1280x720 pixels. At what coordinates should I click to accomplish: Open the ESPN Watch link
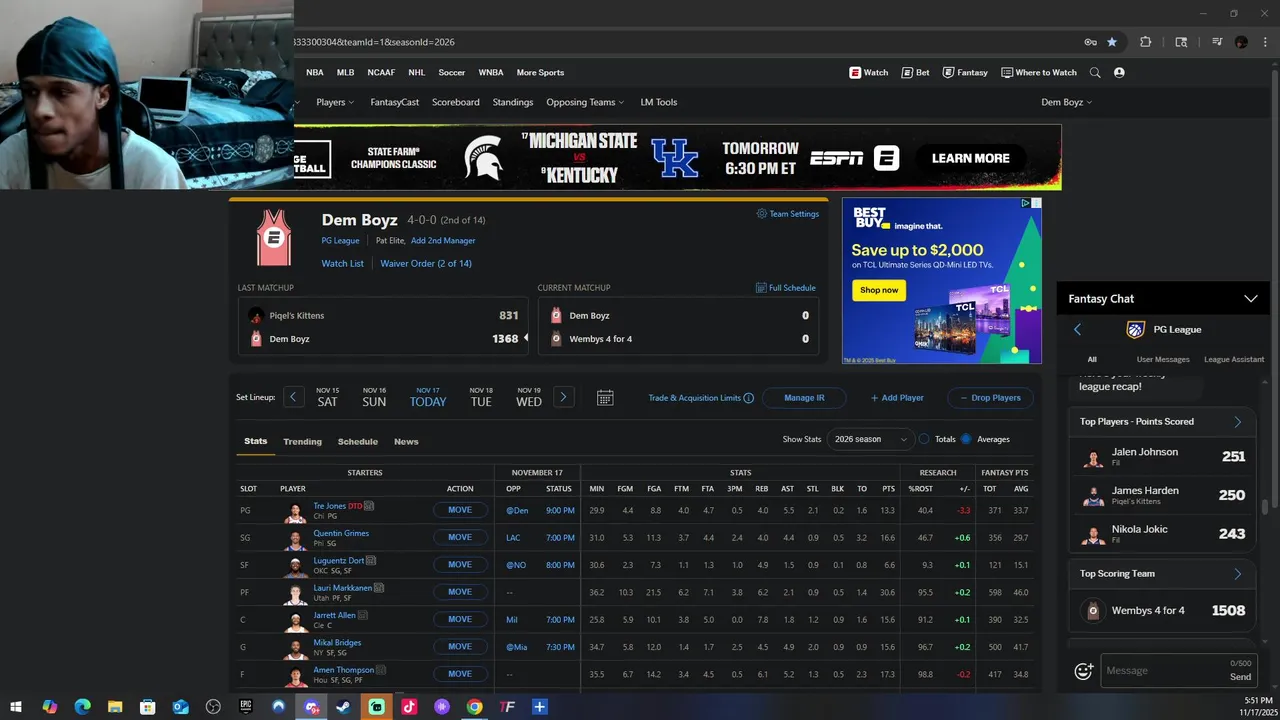click(x=868, y=72)
